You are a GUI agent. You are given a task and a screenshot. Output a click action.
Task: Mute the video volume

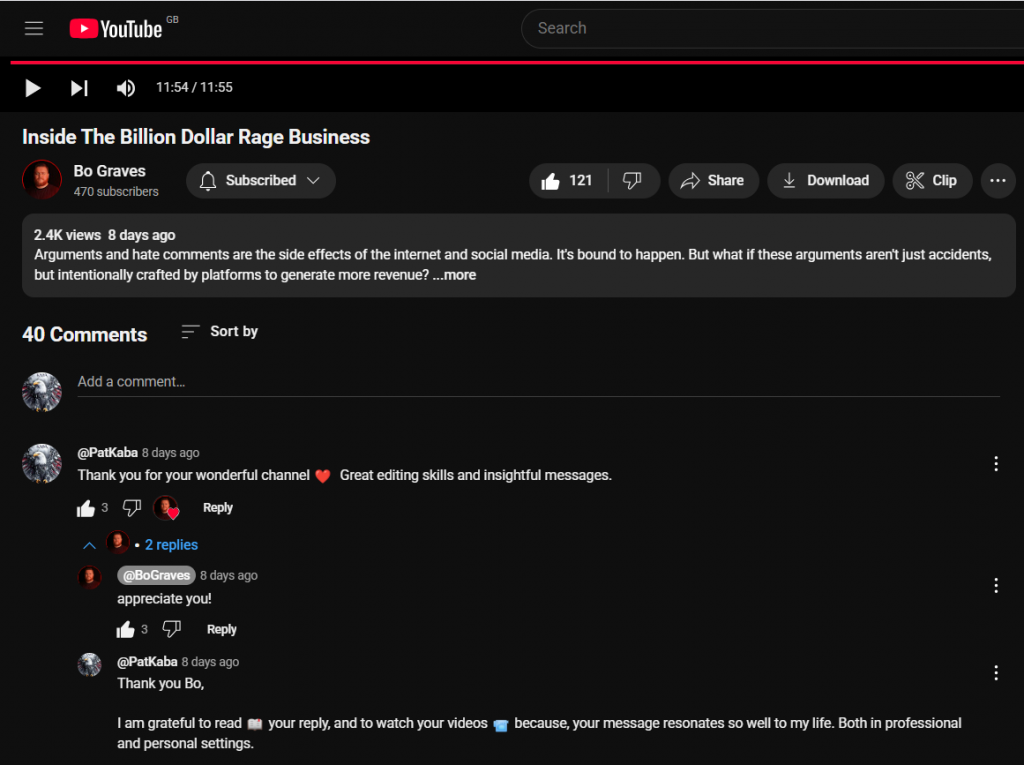click(125, 88)
